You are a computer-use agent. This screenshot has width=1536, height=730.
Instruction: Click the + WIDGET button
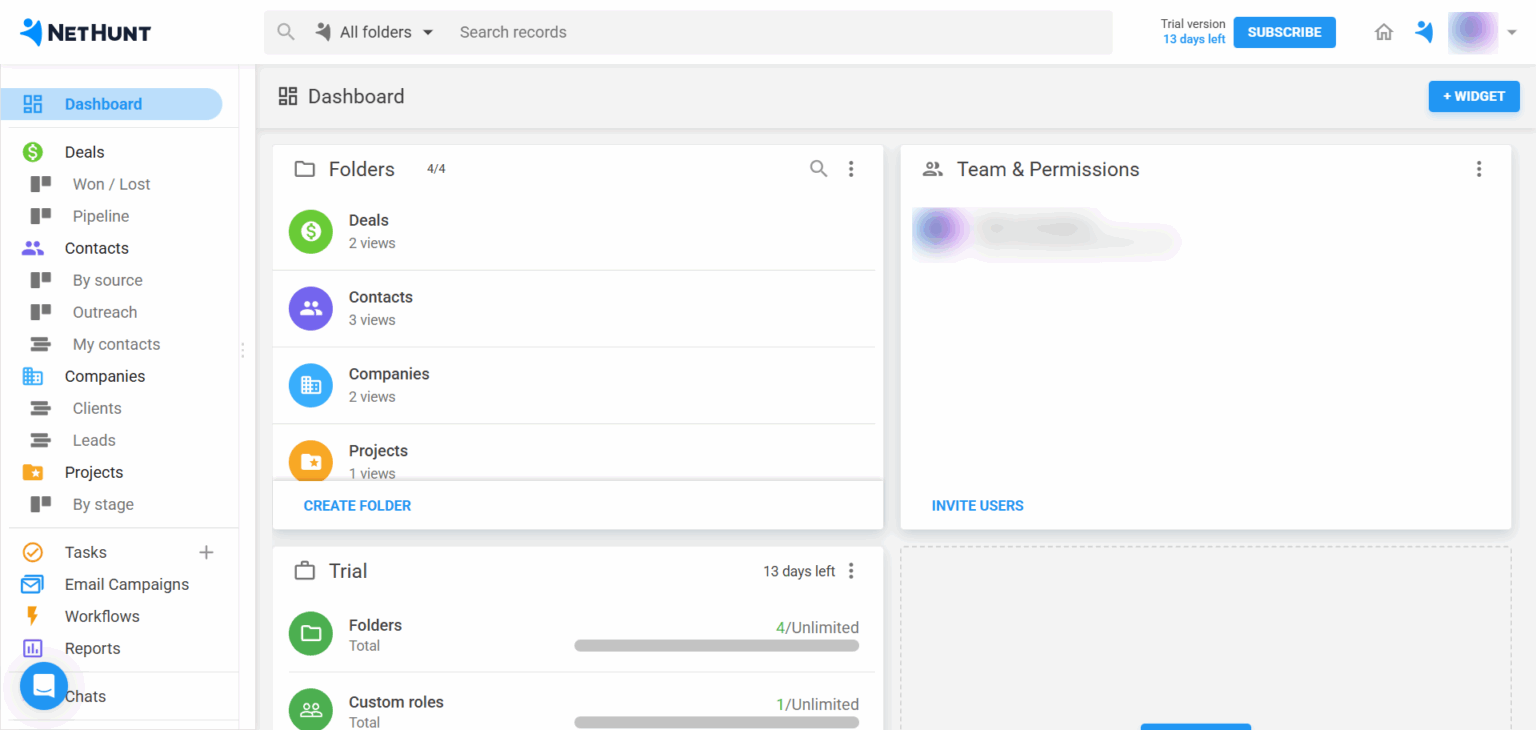click(x=1474, y=96)
